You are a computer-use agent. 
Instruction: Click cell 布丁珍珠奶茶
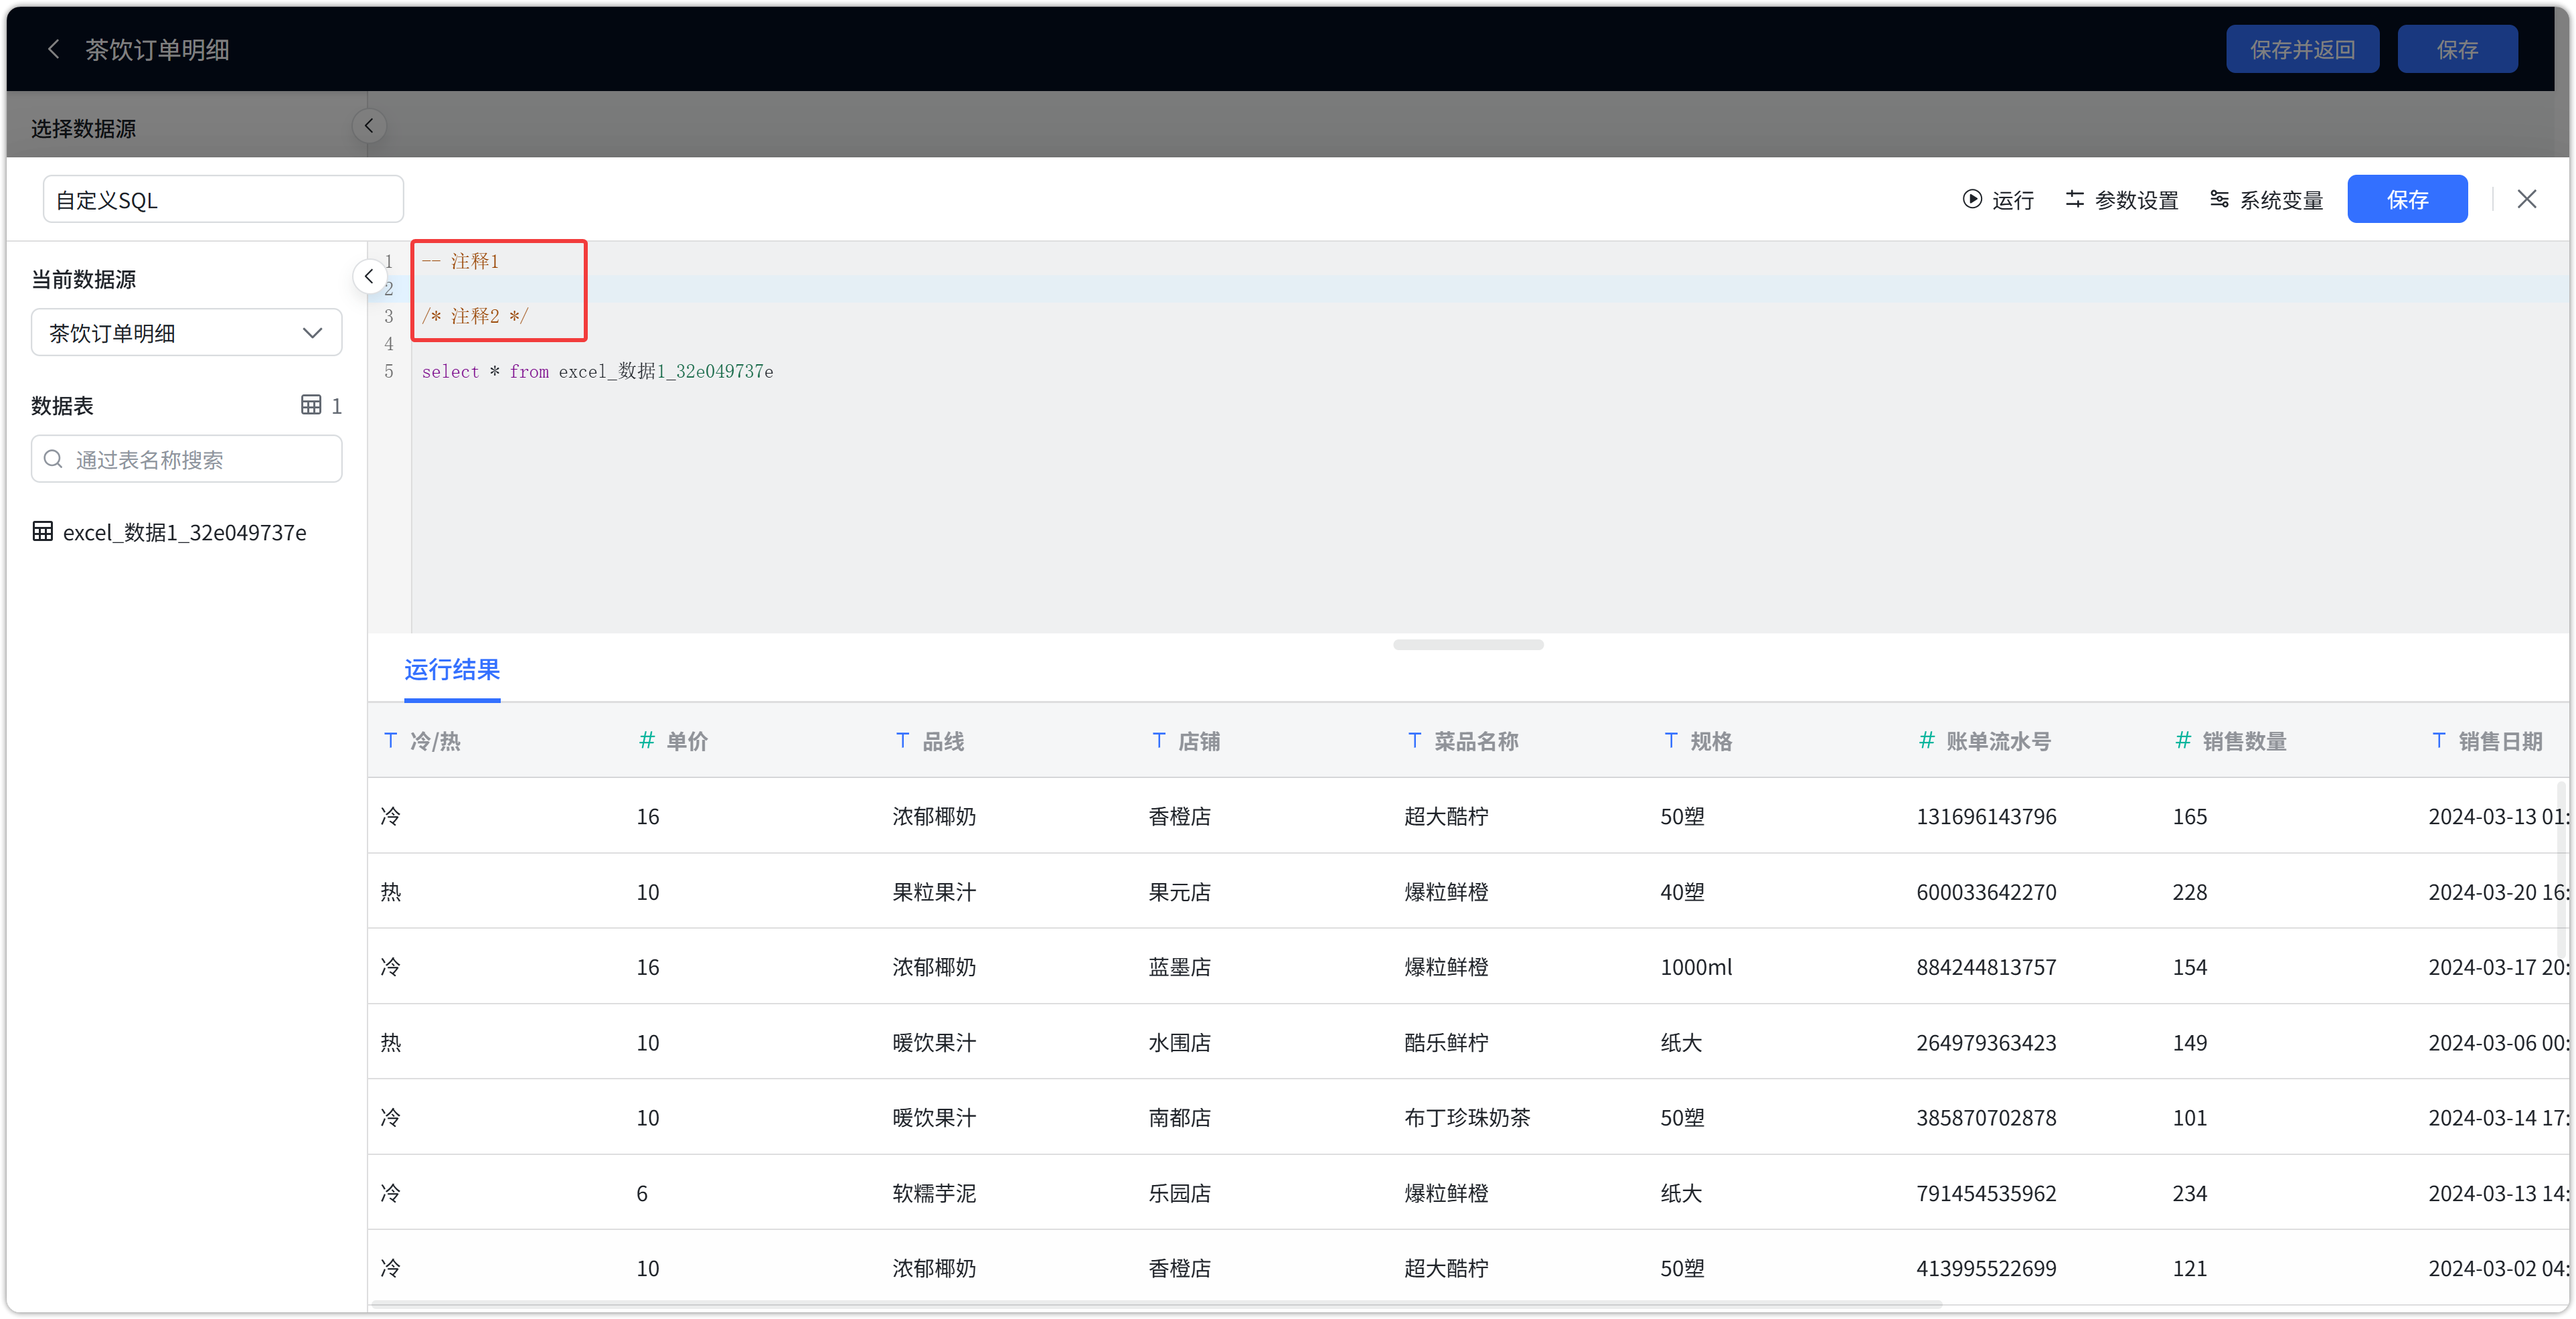(1467, 1117)
